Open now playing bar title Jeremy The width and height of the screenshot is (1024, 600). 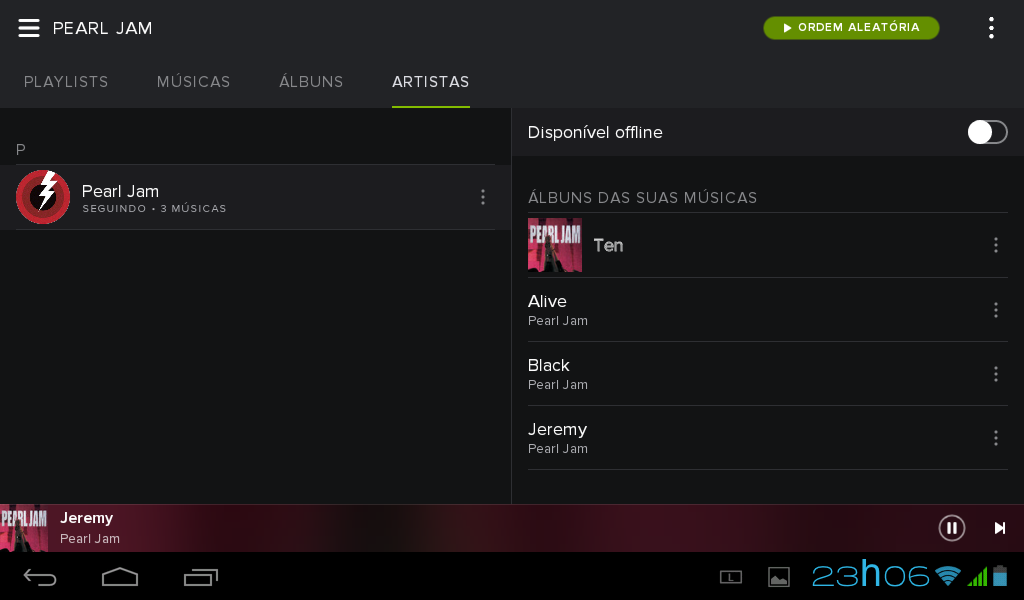86,518
